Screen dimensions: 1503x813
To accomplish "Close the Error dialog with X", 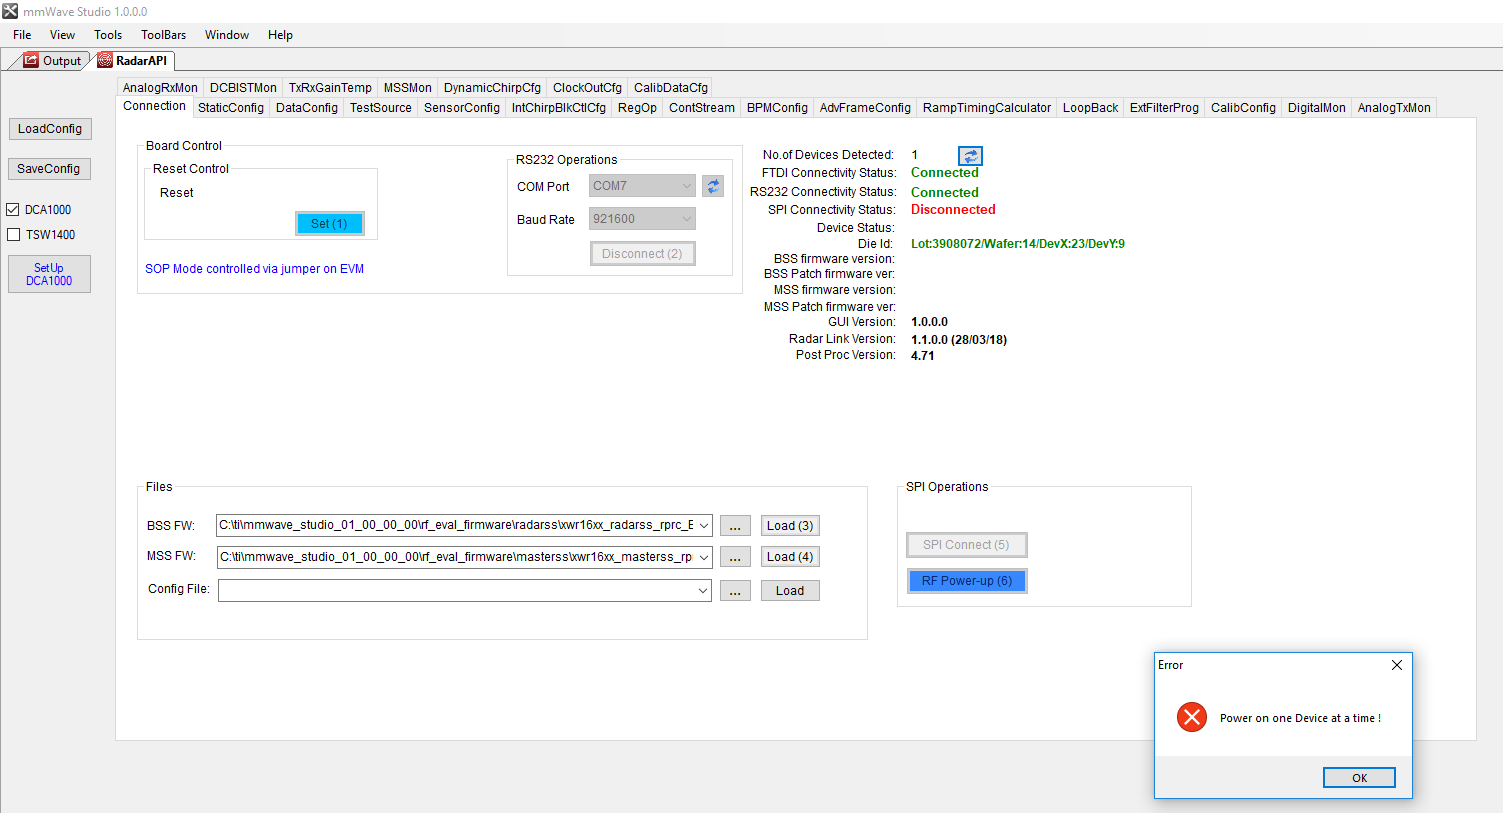I will [1397, 665].
